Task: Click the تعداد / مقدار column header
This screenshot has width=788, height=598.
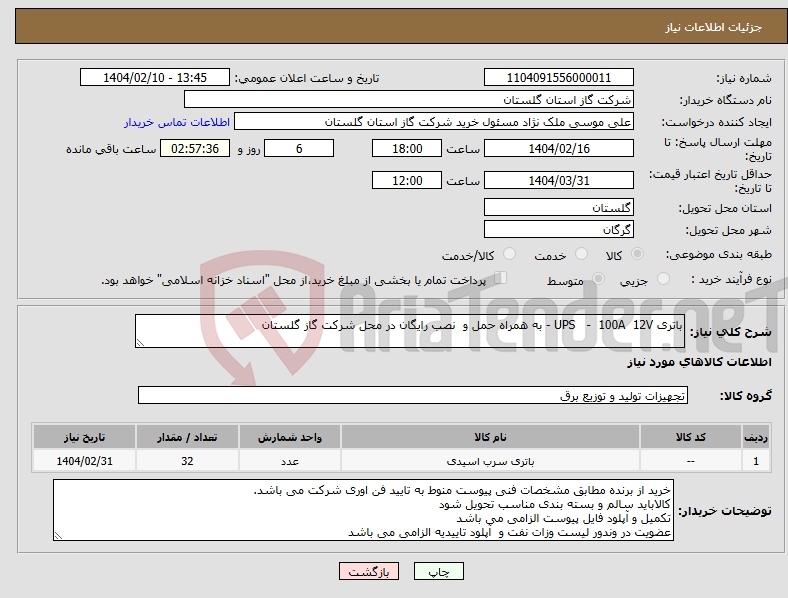Action: coord(187,437)
